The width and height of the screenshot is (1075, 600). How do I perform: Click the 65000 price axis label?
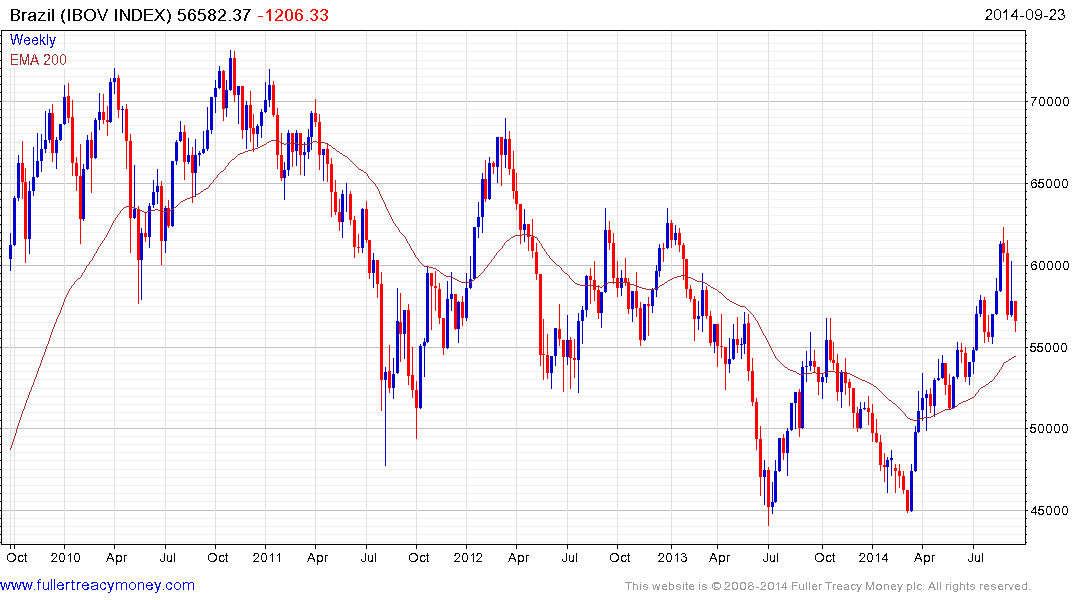click(x=1050, y=183)
